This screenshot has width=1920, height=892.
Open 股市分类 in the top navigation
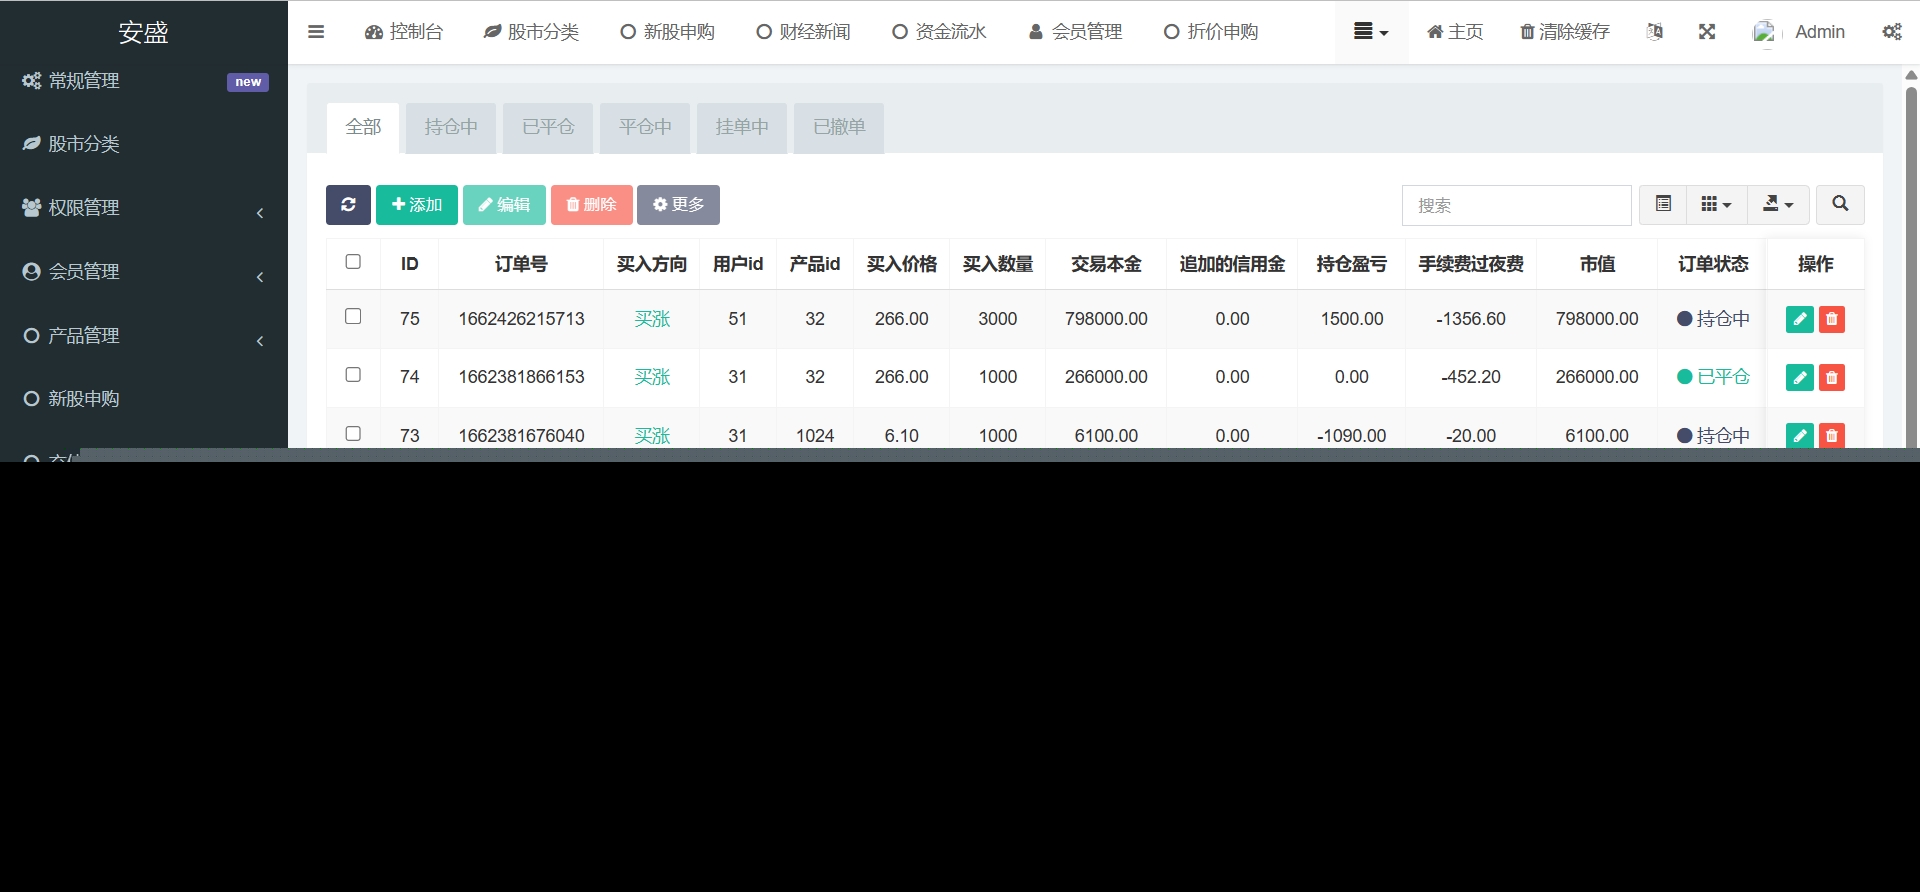coord(531,32)
